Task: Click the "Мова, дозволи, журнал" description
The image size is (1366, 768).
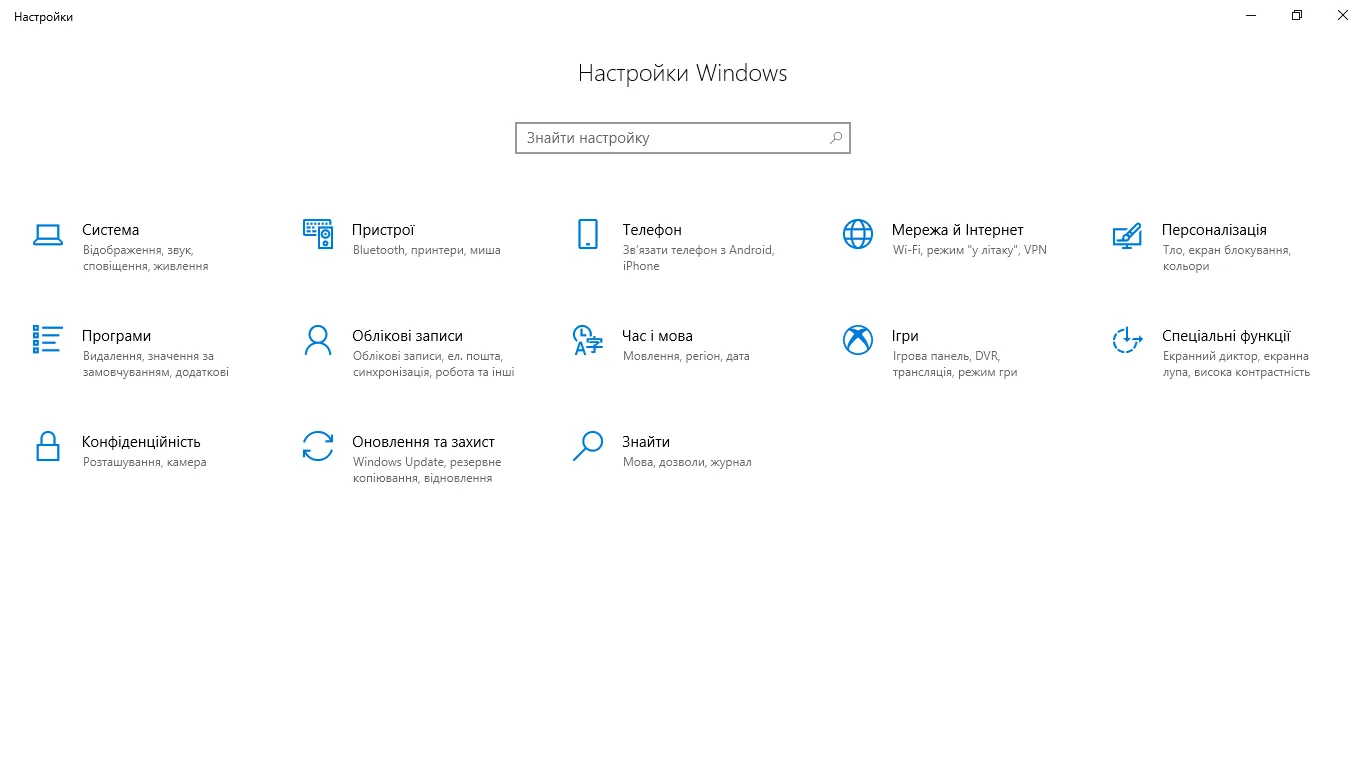Action: (x=687, y=462)
